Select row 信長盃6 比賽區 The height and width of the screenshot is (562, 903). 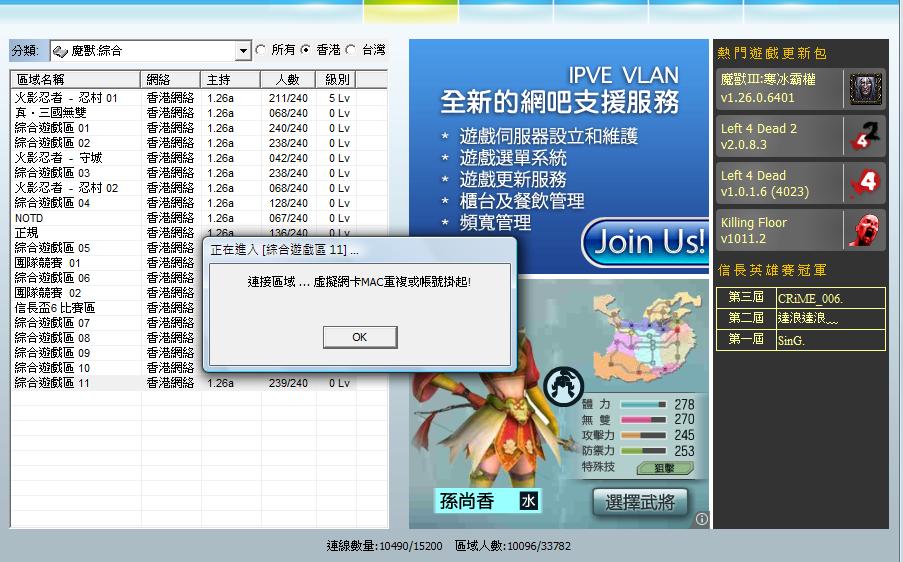(107, 307)
